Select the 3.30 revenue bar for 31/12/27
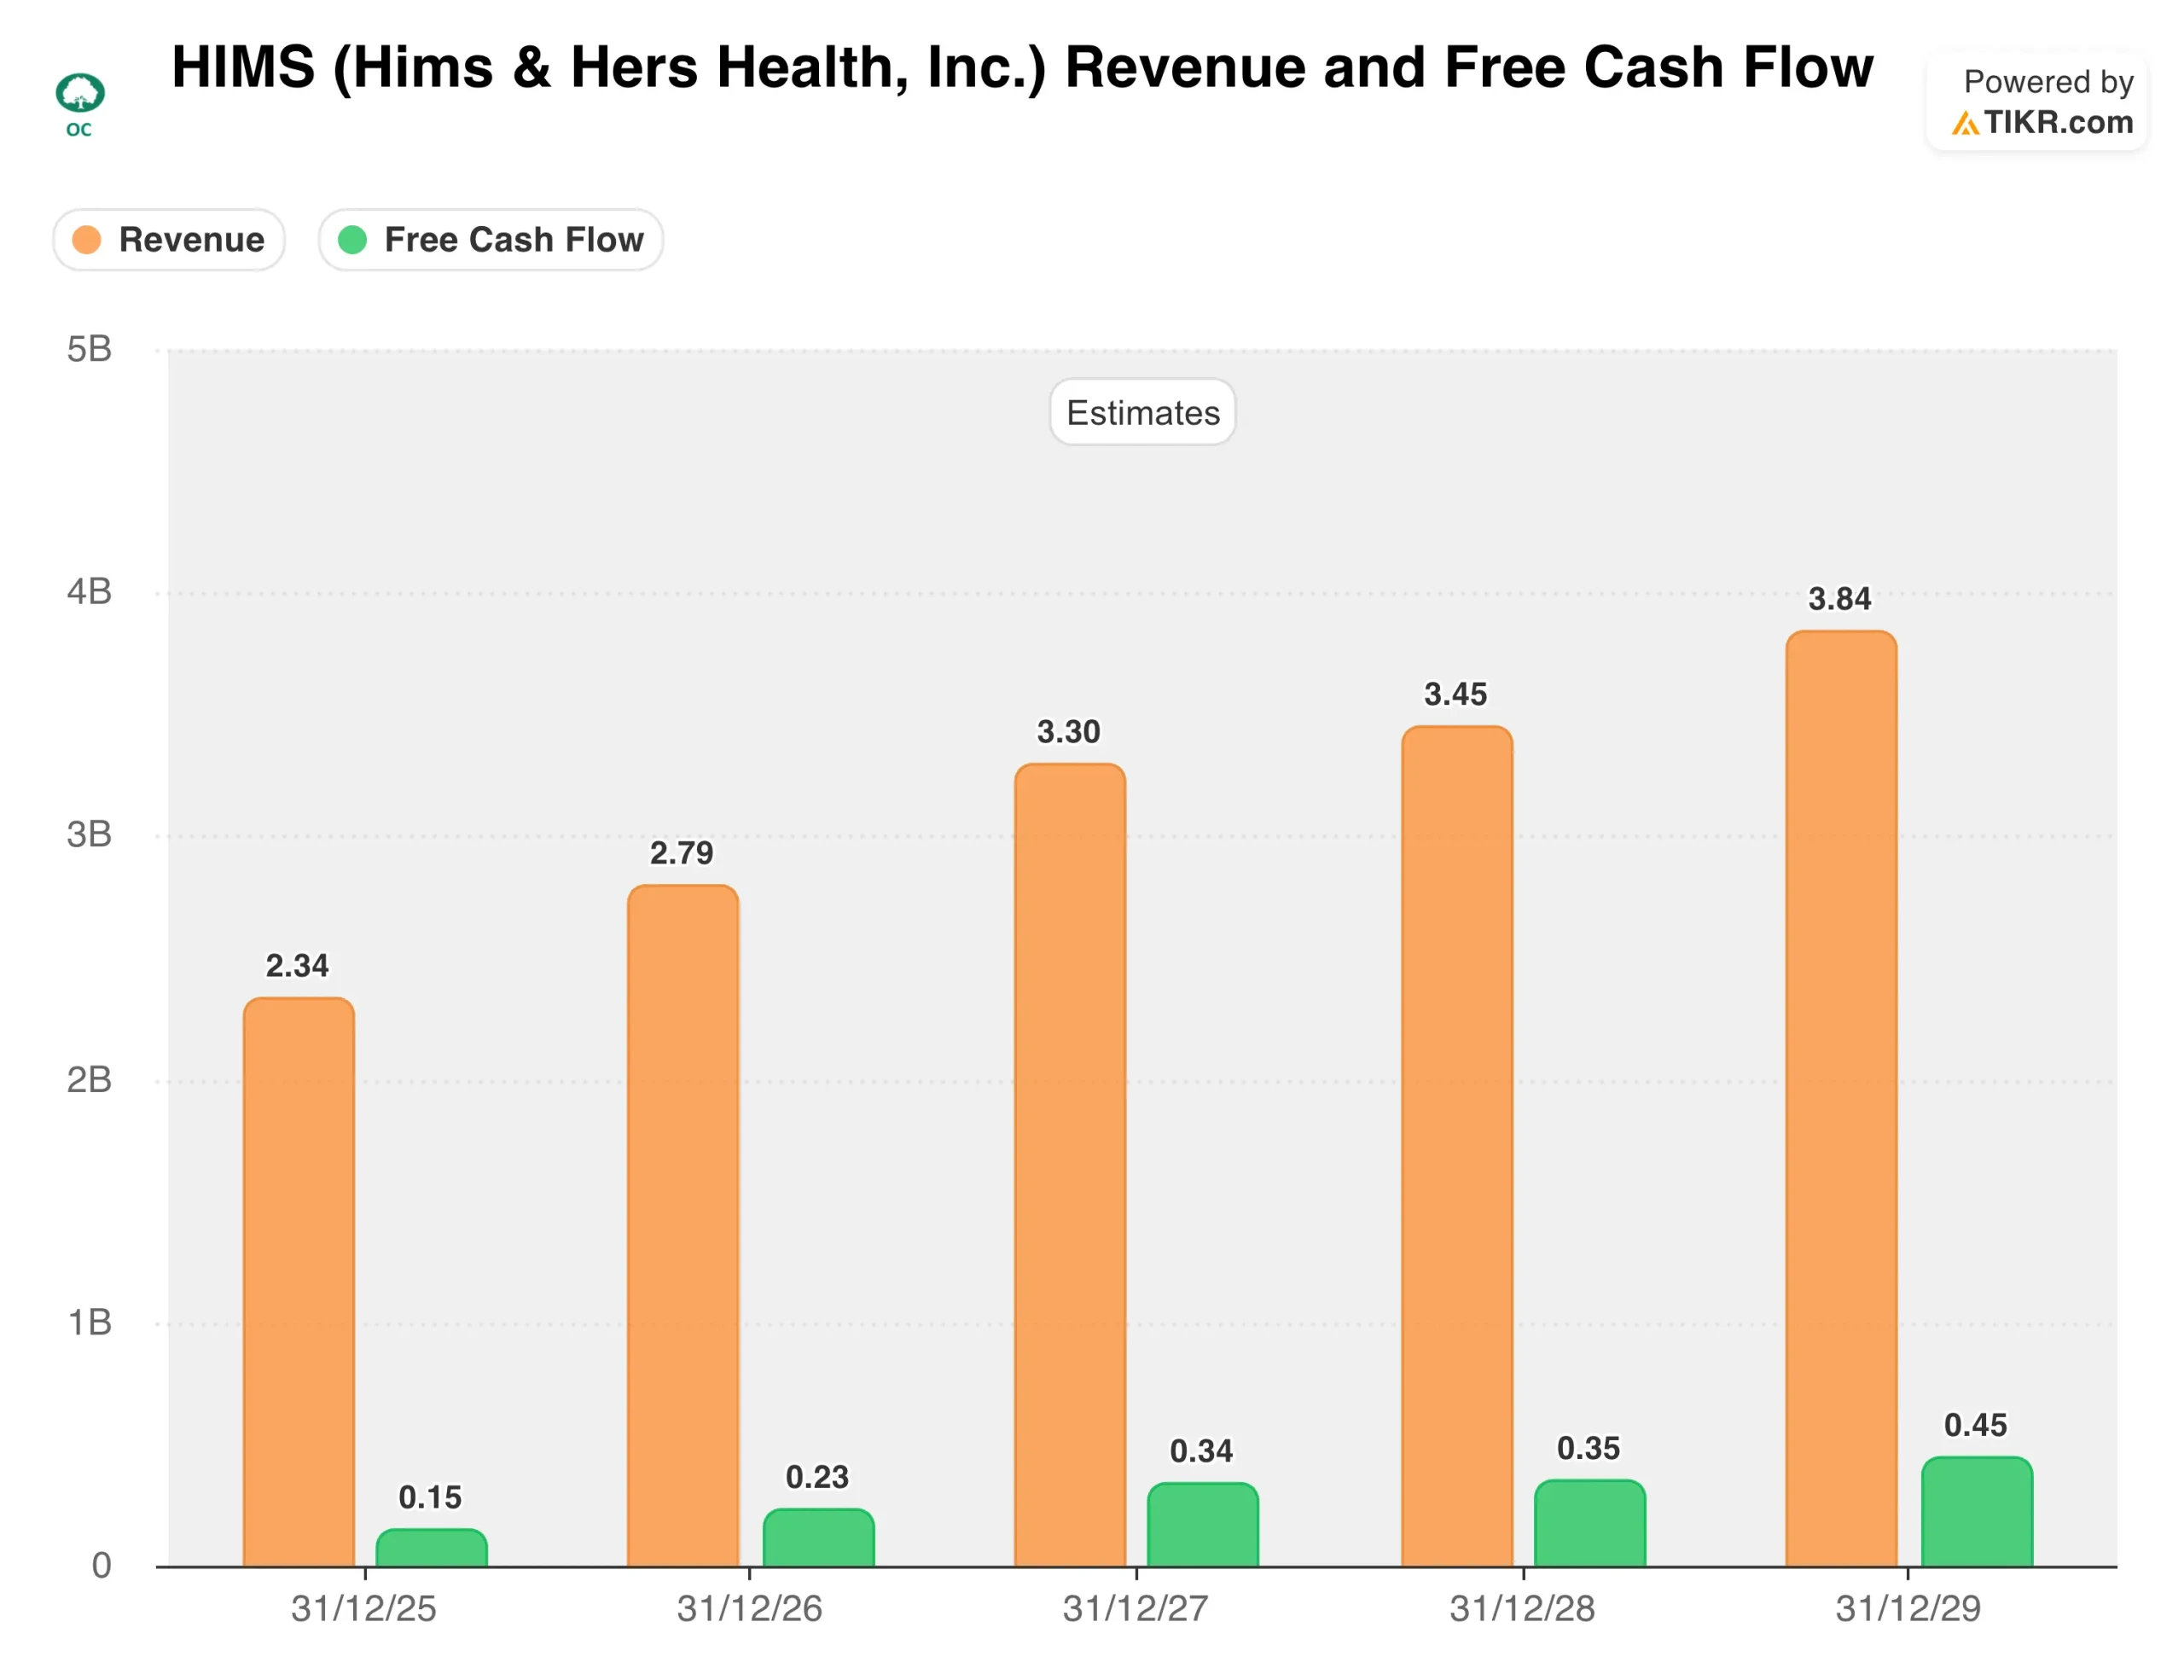 [x=1070, y=1165]
